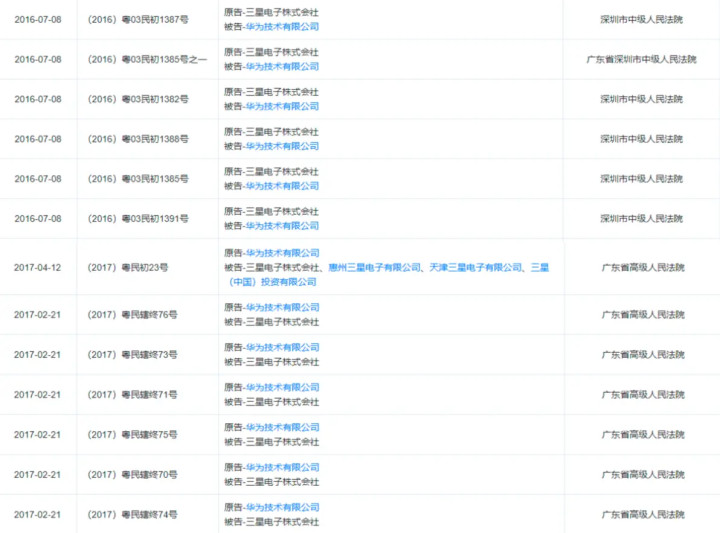Open 华为技术有限公司 link in the 粤03民初1382号 row
The image size is (720, 533).
tap(282, 107)
